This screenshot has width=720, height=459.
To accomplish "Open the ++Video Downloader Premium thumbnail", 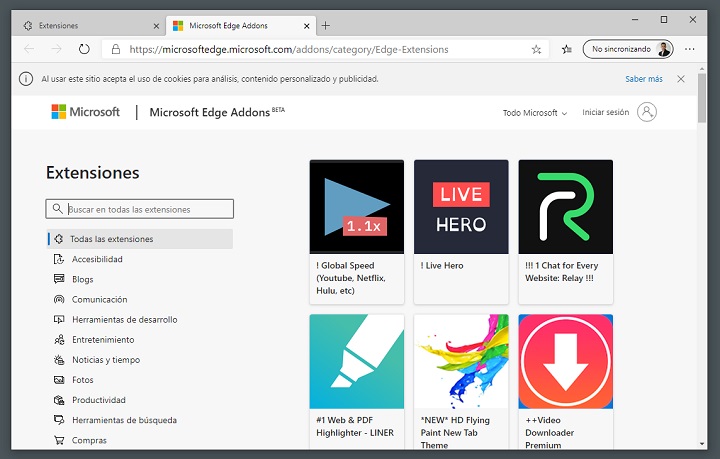I will (566, 361).
